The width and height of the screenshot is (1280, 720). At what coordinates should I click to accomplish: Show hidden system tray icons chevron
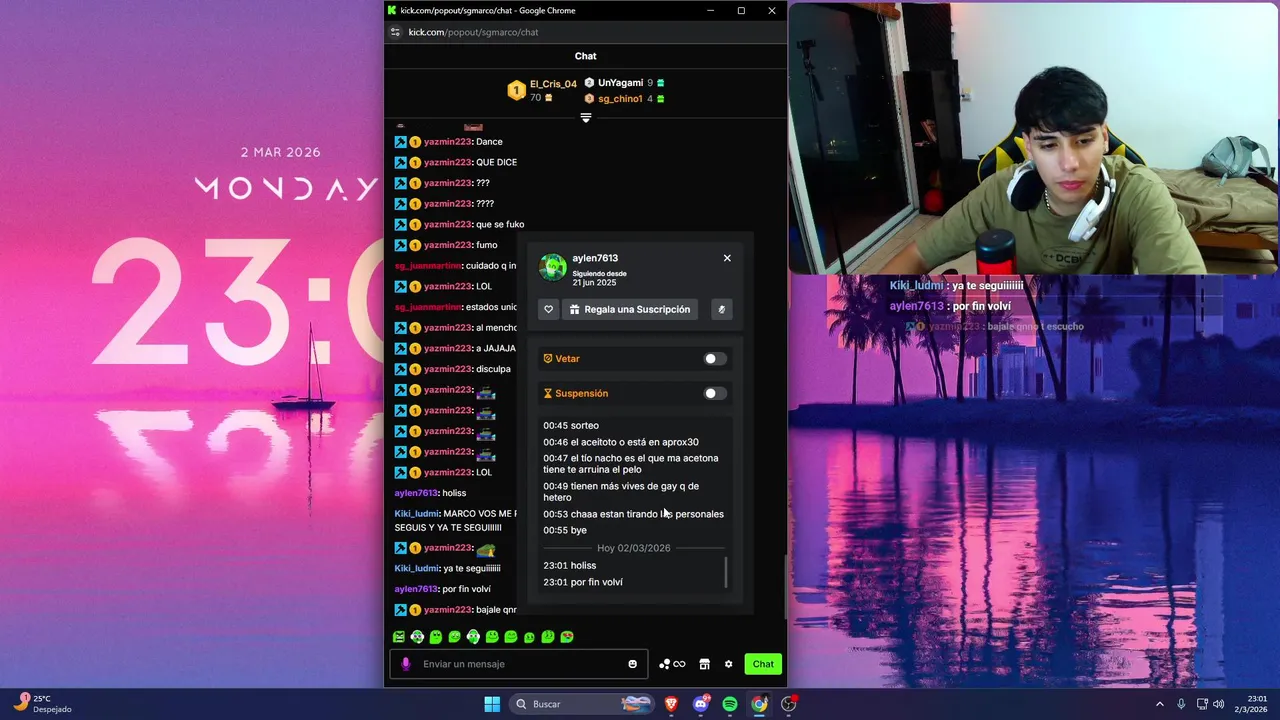(1160, 704)
